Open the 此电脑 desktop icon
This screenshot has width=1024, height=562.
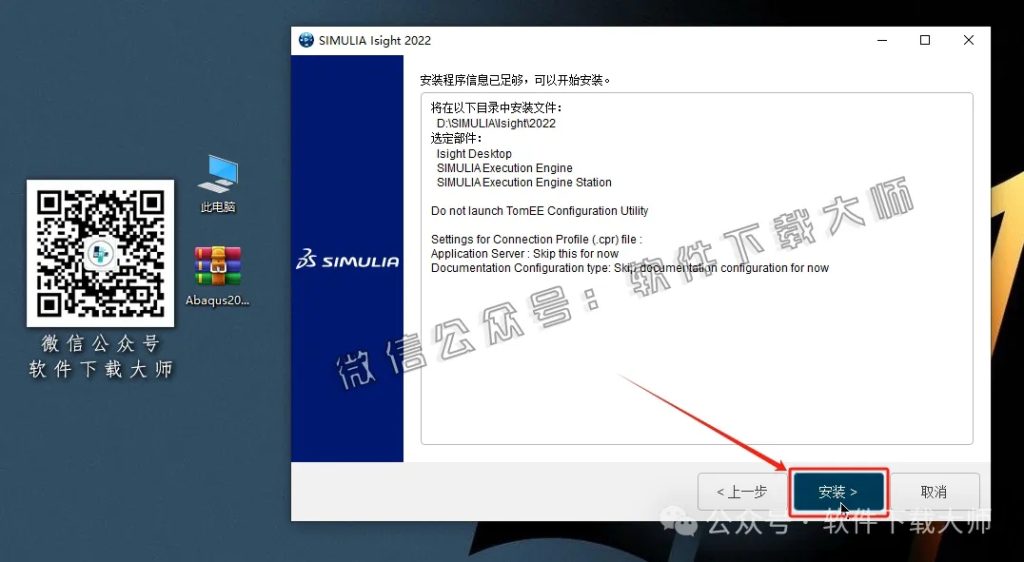coord(218,184)
